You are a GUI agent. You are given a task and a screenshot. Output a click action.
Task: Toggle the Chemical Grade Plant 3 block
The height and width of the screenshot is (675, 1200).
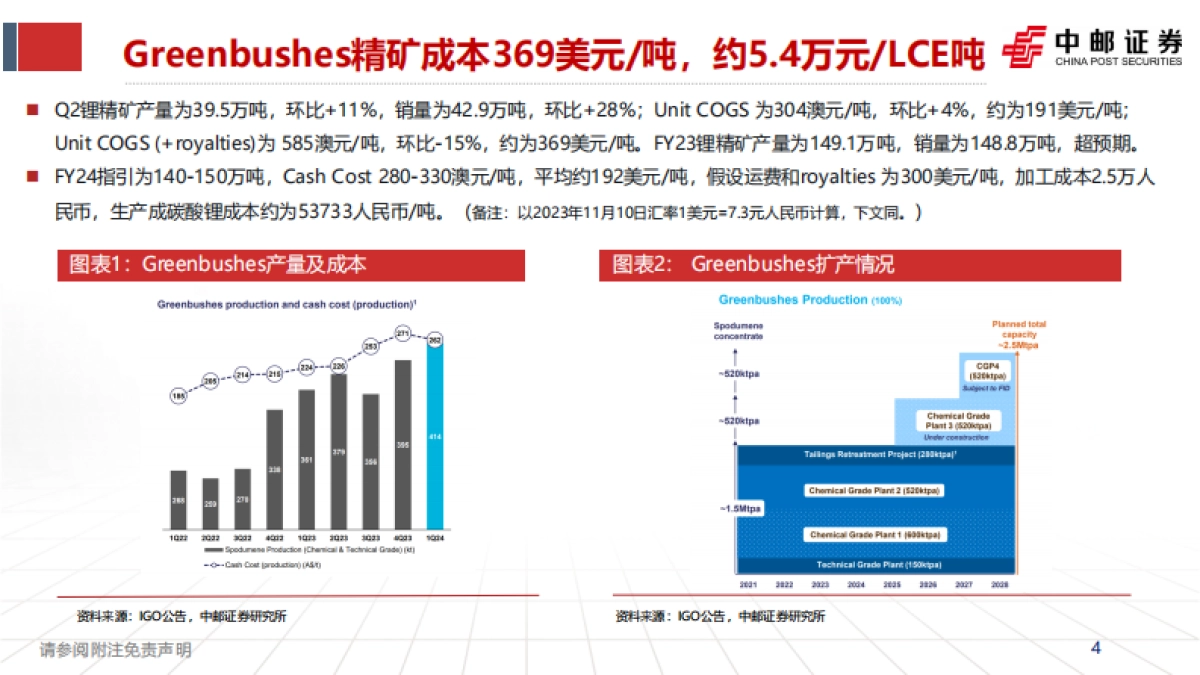pos(958,420)
